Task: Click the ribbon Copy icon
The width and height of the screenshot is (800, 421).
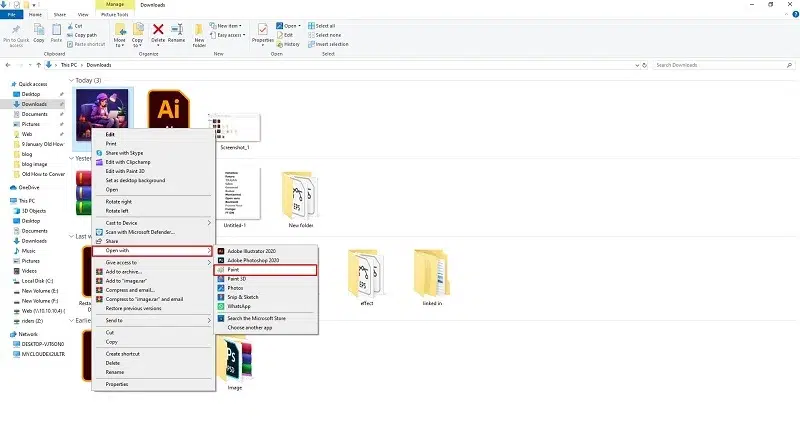Action: pyautogui.click(x=39, y=31)
